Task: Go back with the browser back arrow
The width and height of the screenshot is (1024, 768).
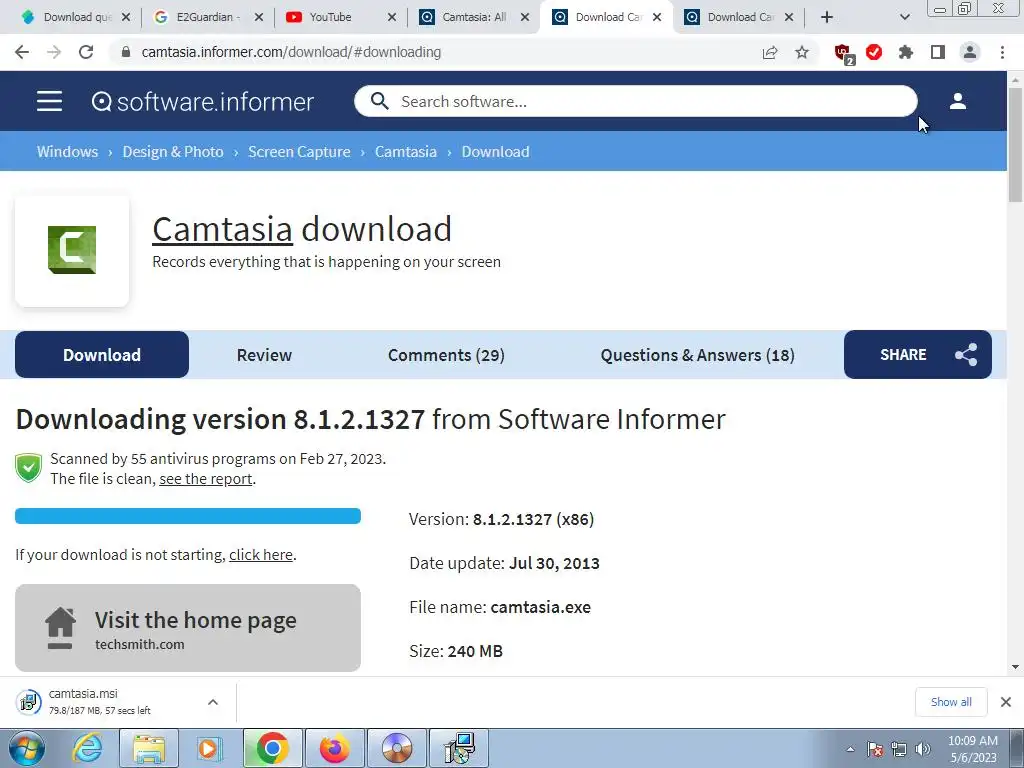Action: 22,52
